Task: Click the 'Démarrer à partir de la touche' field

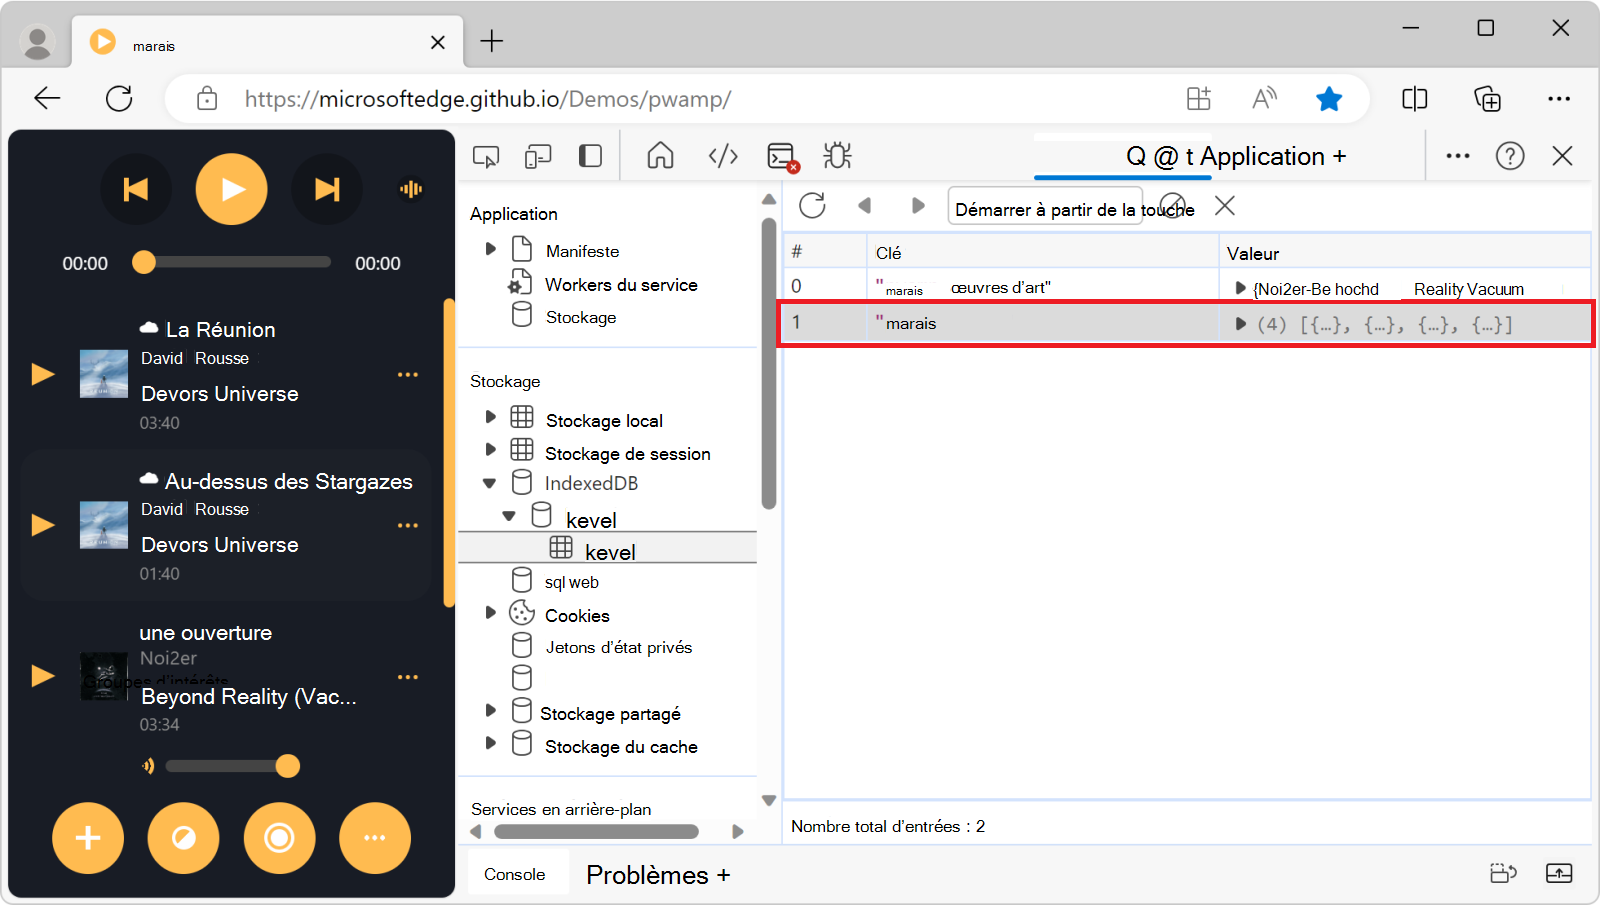Action: [x=1045, y=206]
